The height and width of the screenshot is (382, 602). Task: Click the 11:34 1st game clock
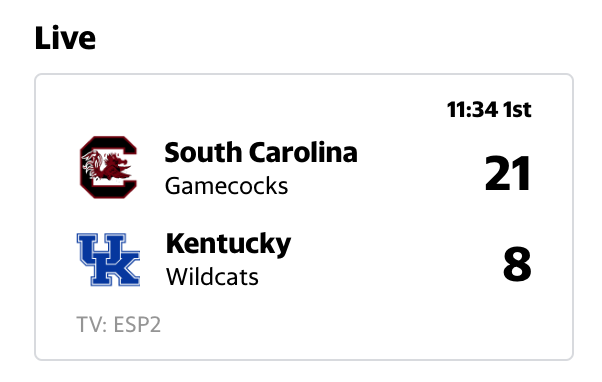(x=489, y=110)
